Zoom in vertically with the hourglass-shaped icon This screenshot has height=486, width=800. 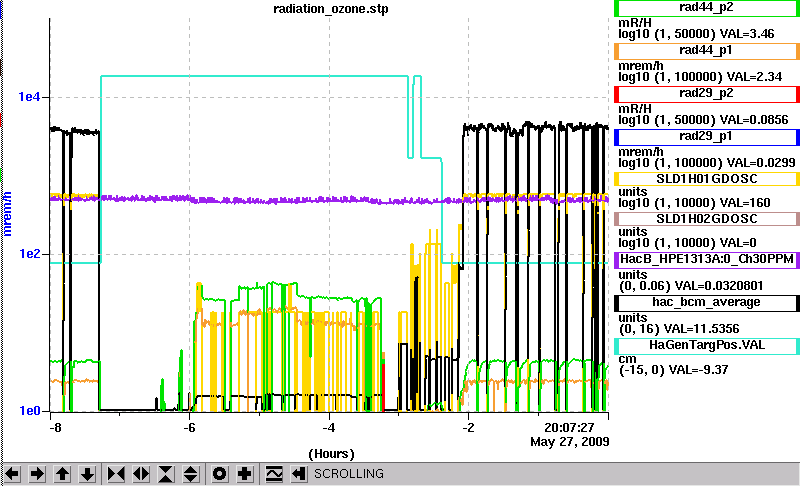coord(166,474)
